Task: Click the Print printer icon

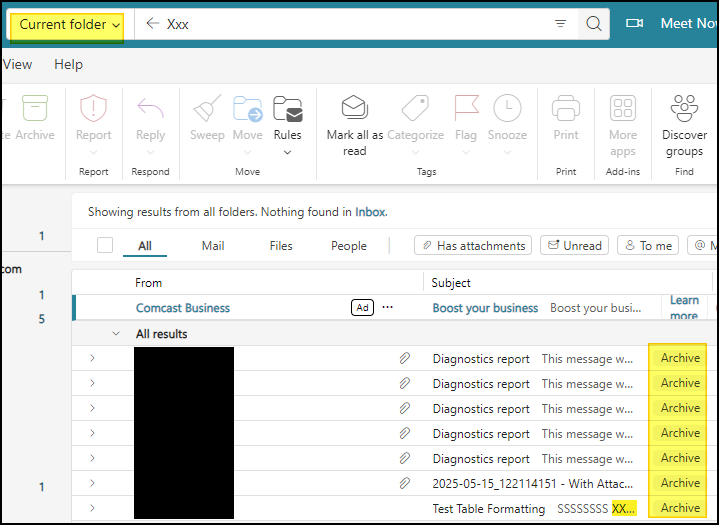Action: [566, 108]
